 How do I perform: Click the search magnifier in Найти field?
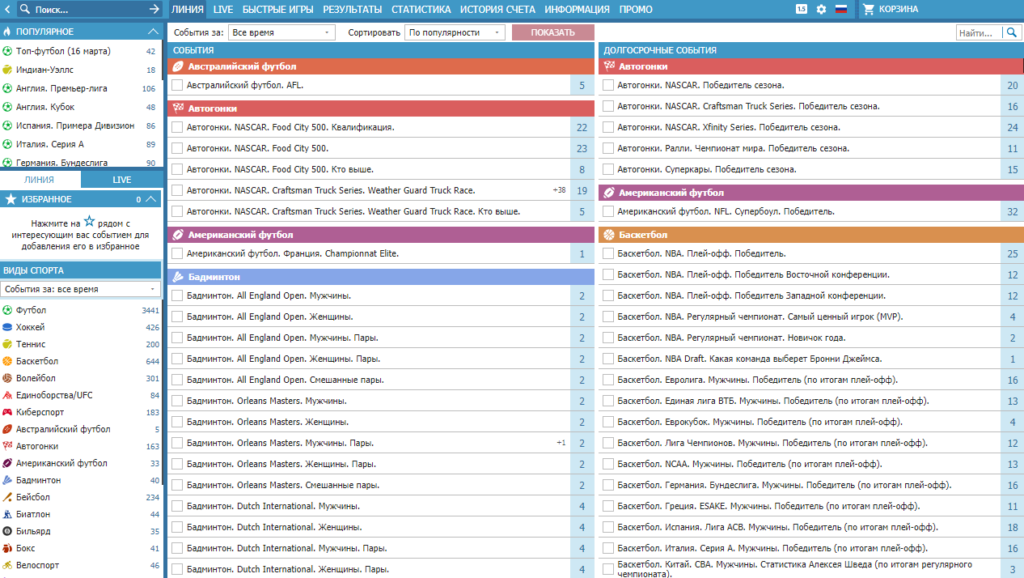[x=1012, y=32]
